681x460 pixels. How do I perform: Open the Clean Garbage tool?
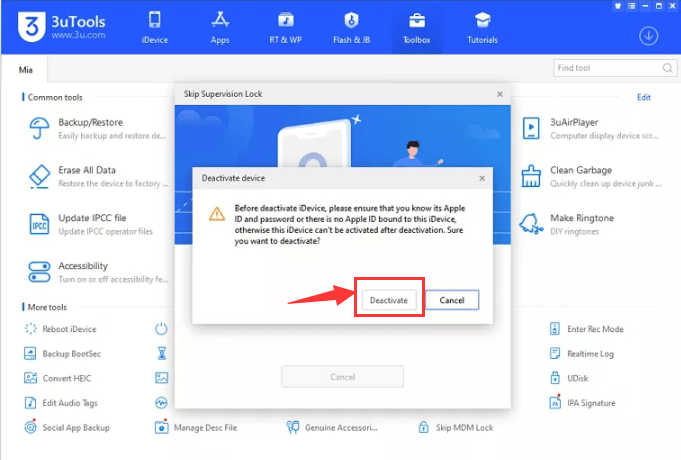click(591, 176)
